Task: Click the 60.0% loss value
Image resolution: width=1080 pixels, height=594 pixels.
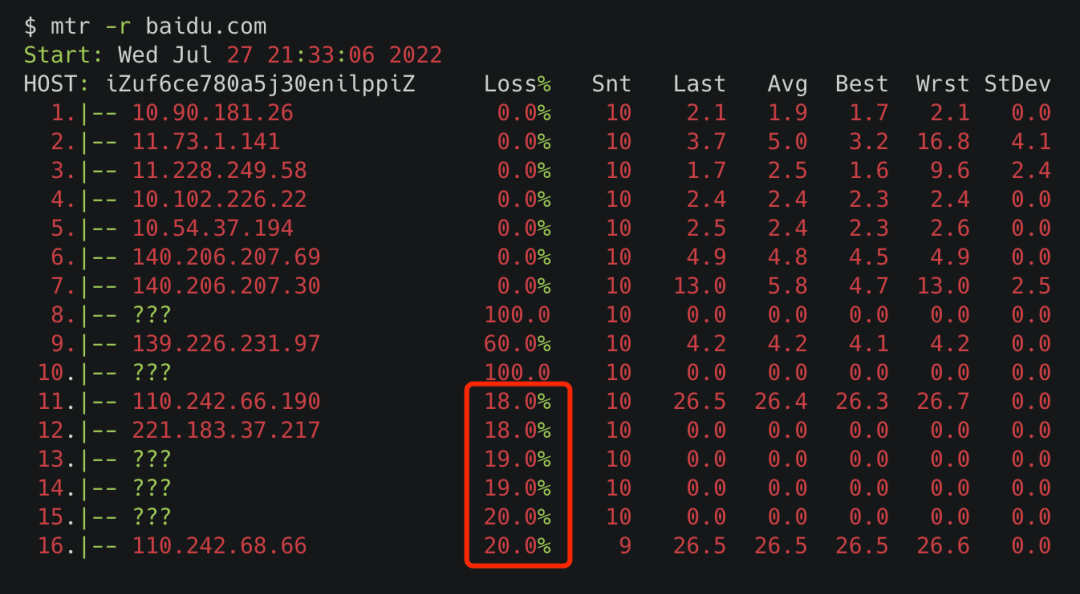Action: pos(517,344)
